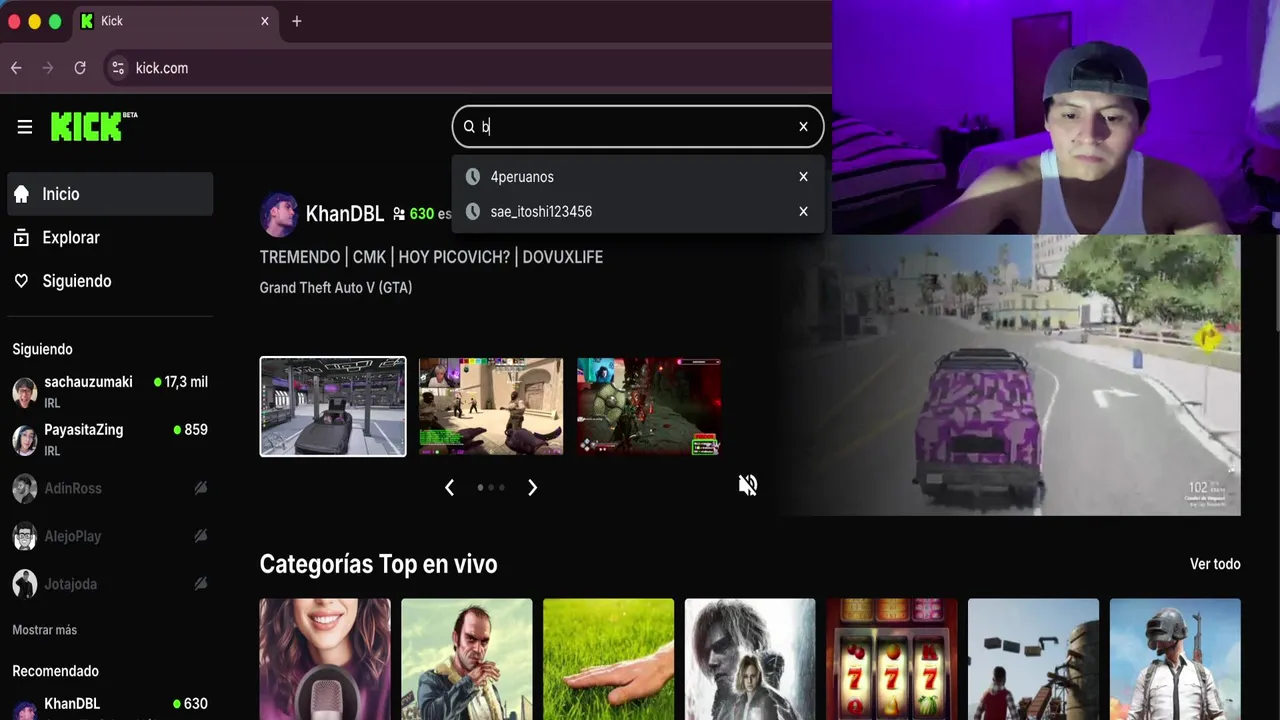
Task: Click the clock icon beside 4peruanos
Action: [473, 176]
